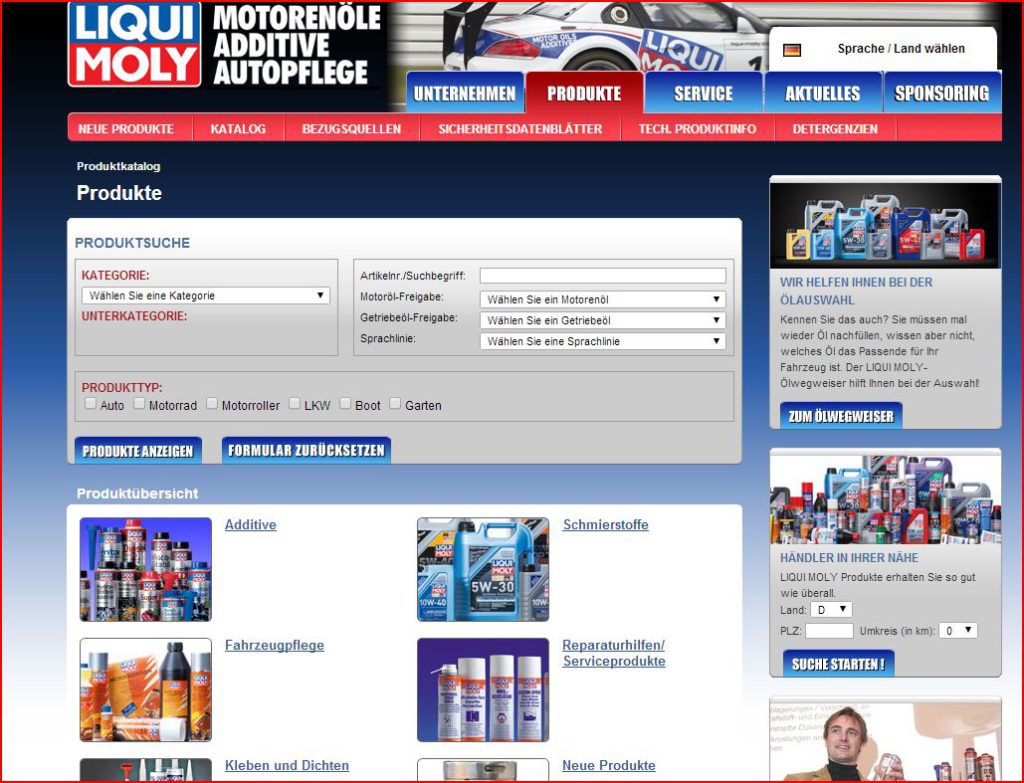
Task: Click the PRODUKTE ANZEIGEN button
Action: pos(138,450)
